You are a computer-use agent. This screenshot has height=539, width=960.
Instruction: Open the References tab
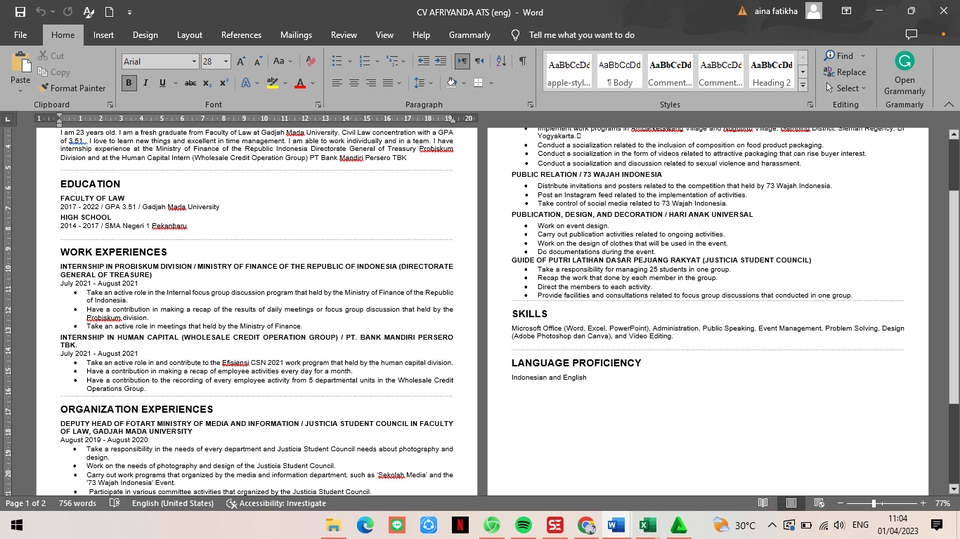(241, 35)
